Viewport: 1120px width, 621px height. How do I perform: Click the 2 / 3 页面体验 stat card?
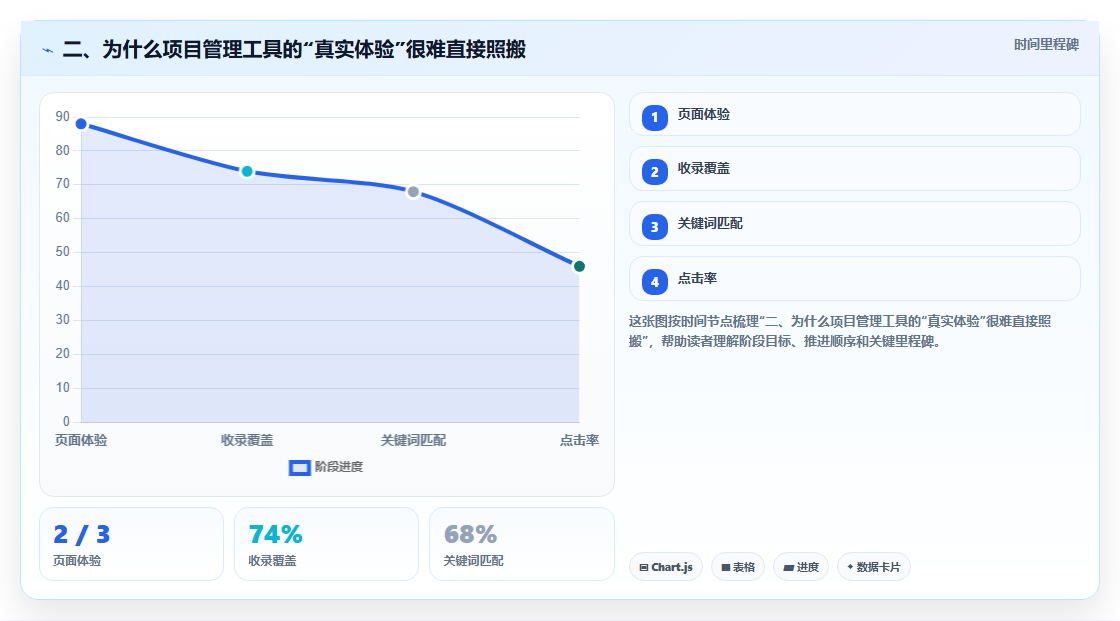[x=131, y=544]
